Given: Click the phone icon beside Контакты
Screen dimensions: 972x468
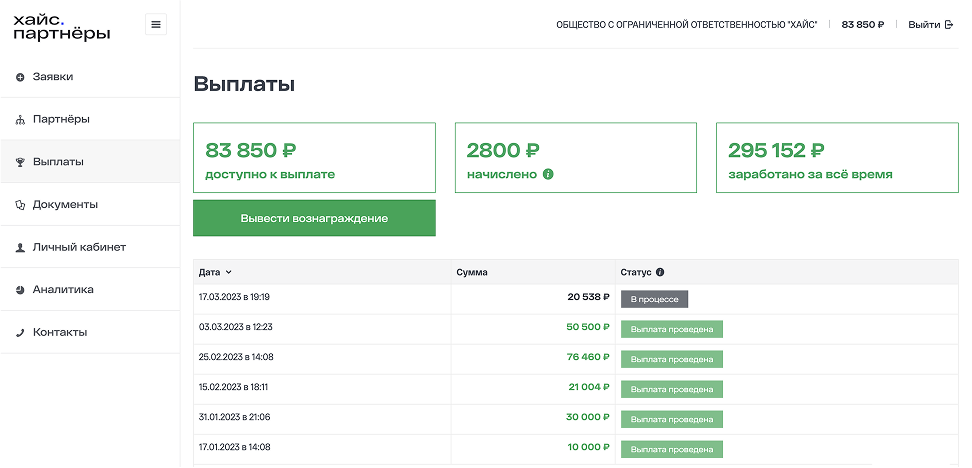Looking at the screenshot, I should click(20, 333).
